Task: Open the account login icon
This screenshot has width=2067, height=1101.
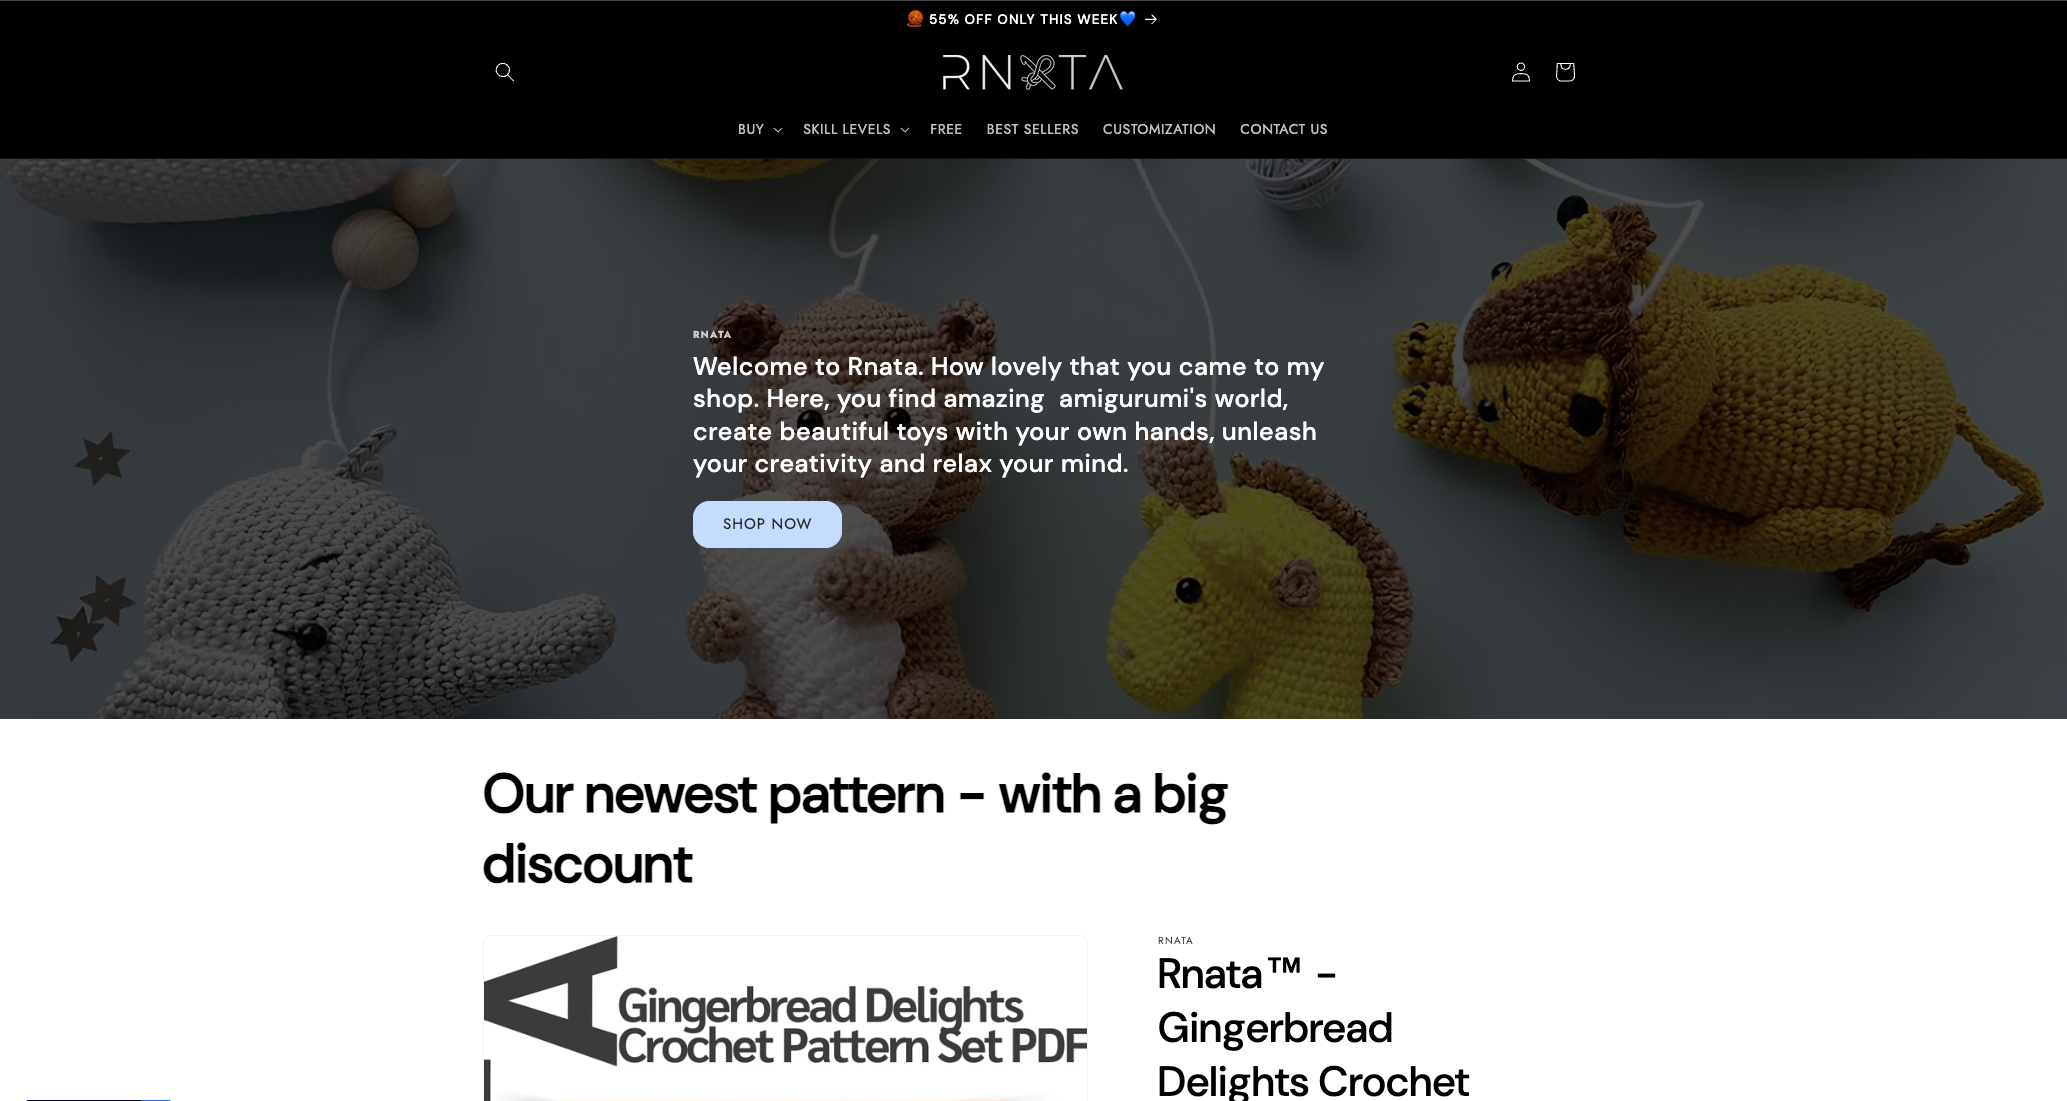Action: (1520, 72)
